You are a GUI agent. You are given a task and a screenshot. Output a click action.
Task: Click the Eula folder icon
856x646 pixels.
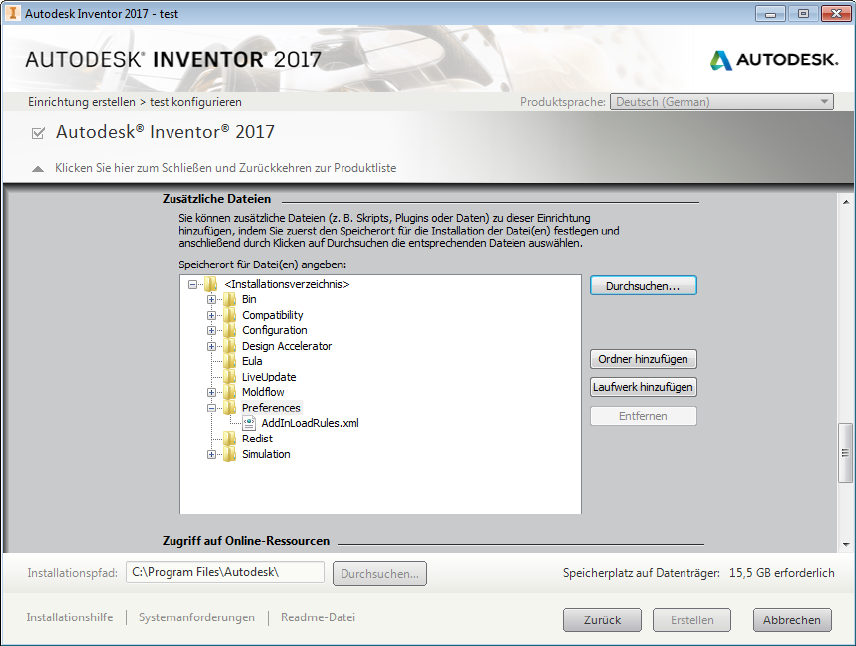(229, 361)
